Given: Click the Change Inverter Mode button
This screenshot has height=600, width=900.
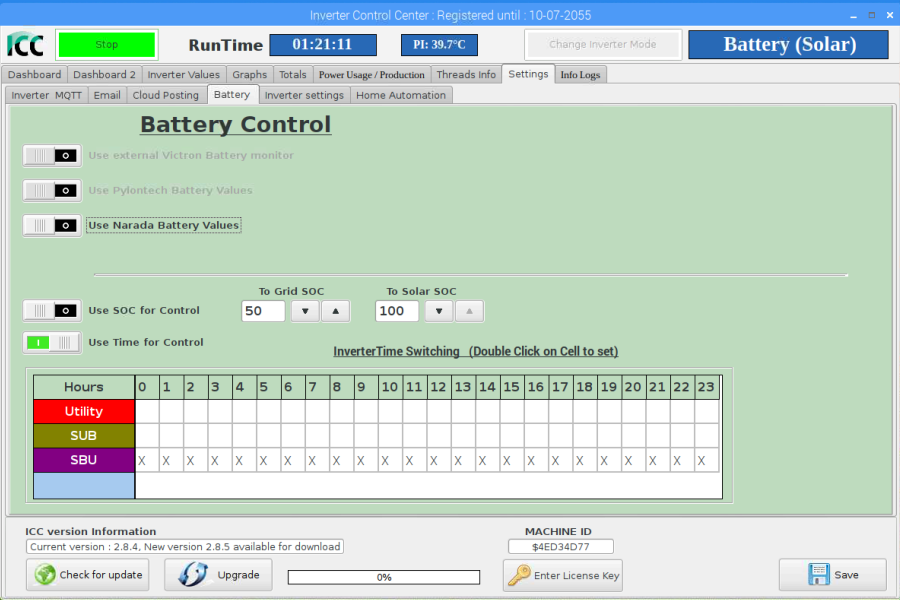Looking at the screenshot, I should 602,45.
